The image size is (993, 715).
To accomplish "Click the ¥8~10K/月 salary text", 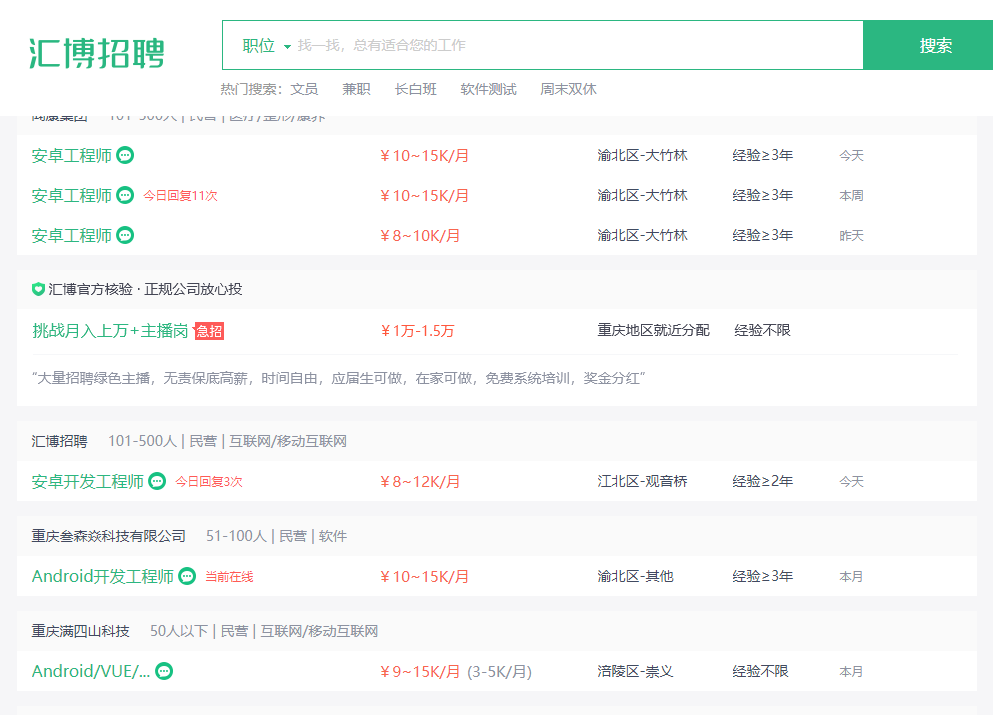I will 420,236.
